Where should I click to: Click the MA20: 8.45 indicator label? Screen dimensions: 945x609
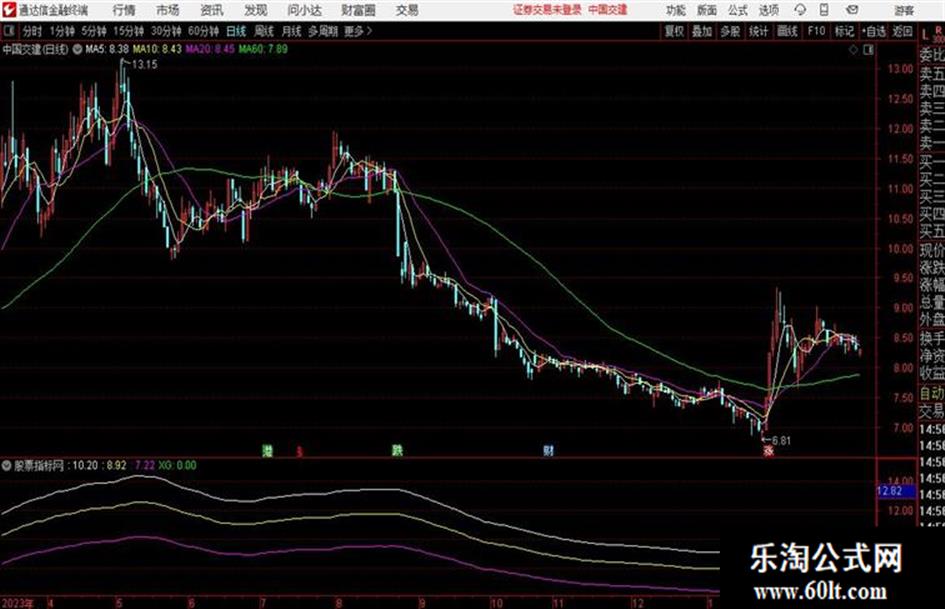[210, 49]
